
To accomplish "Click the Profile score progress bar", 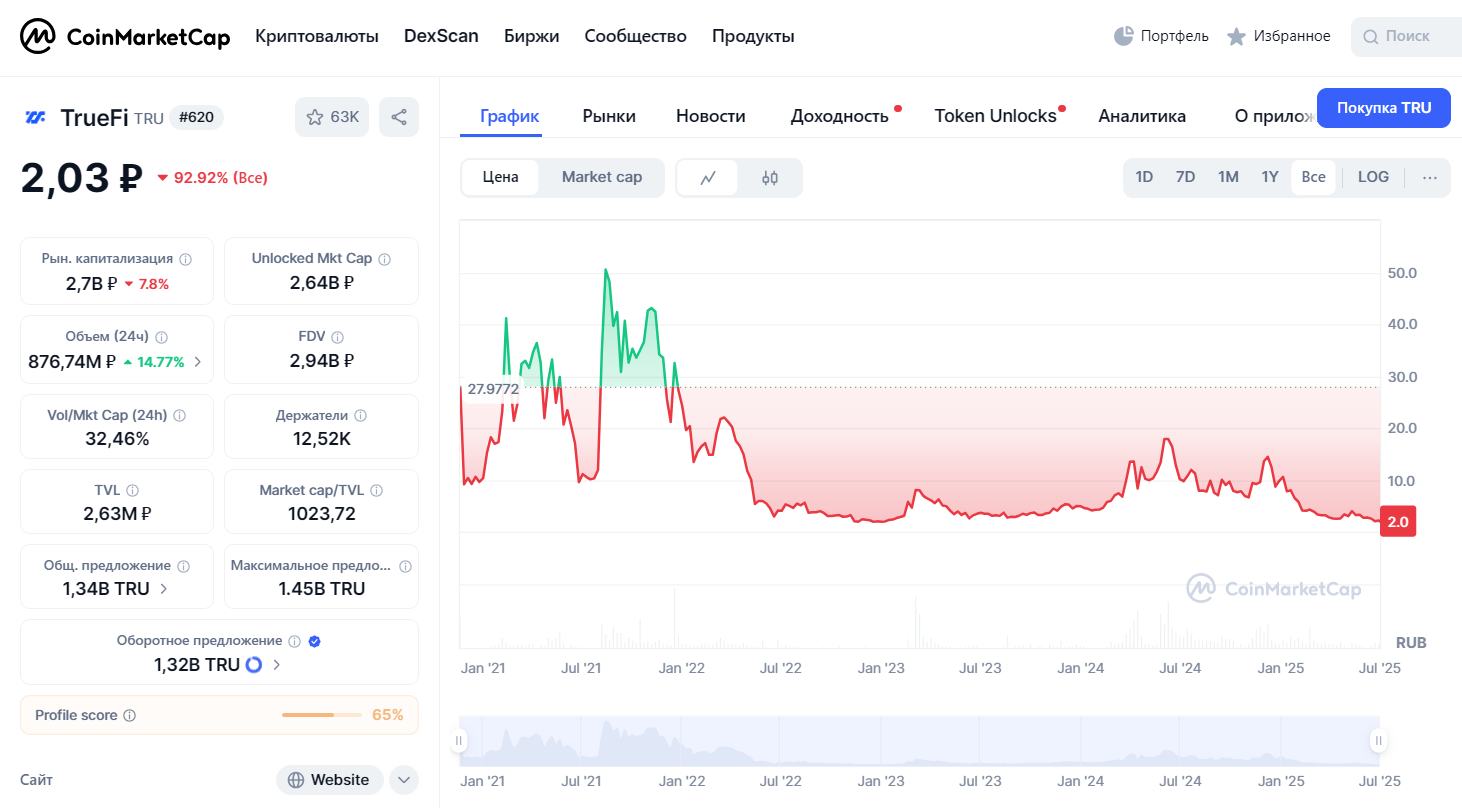I will 322,715.
